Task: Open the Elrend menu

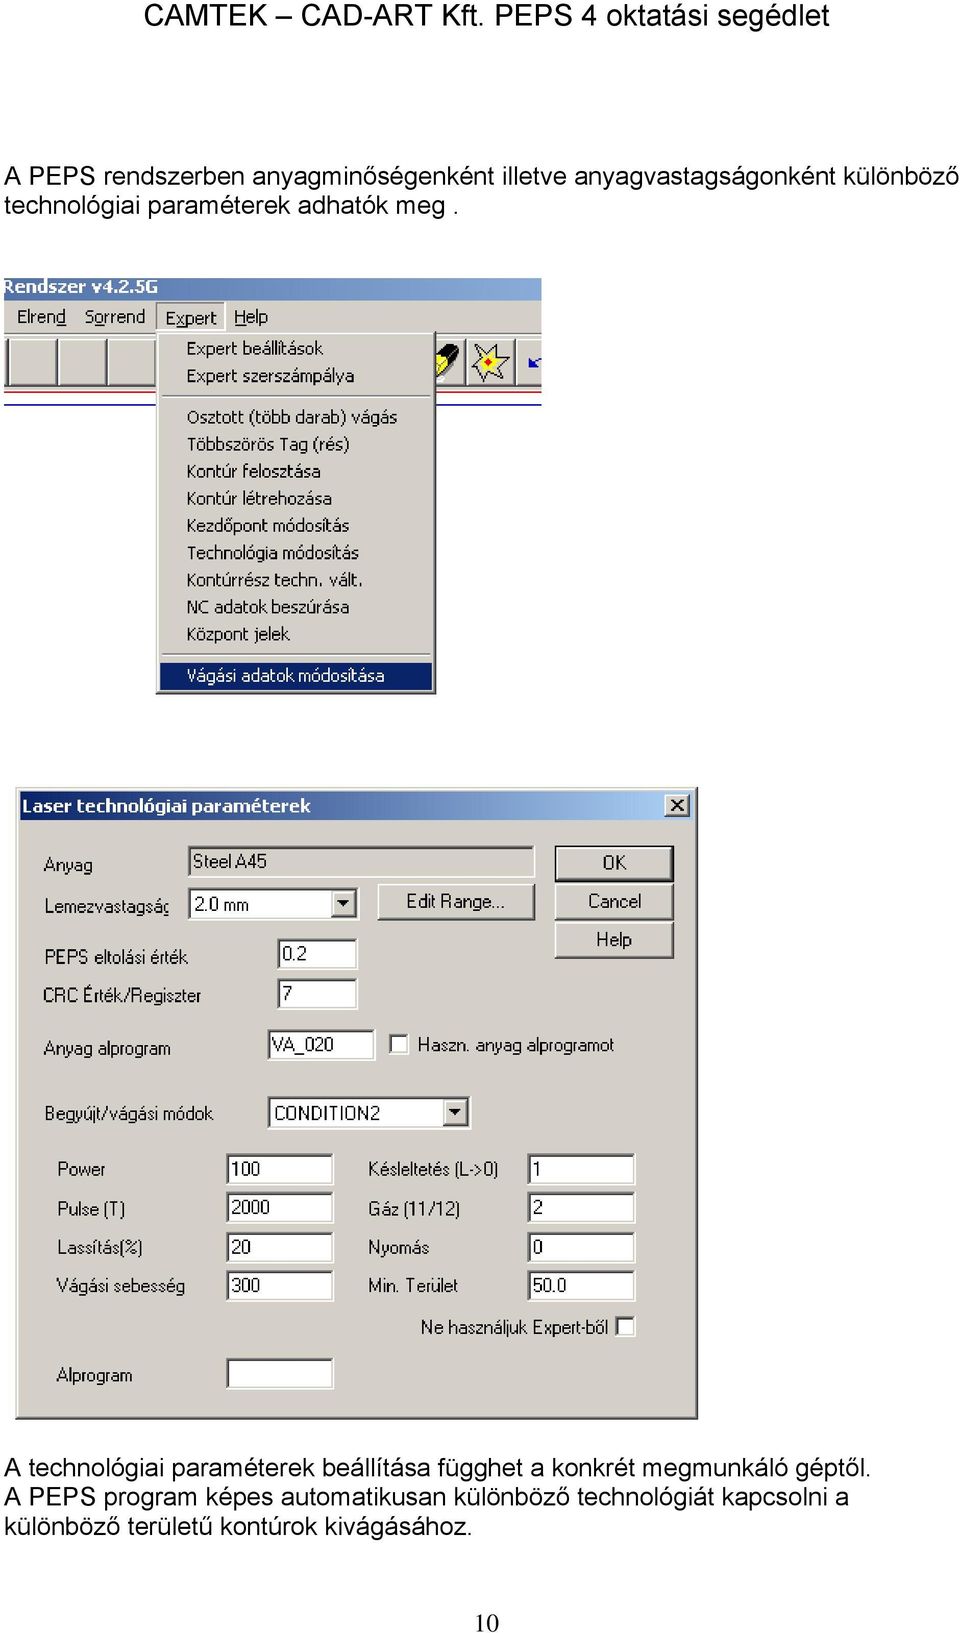Action: pos(41,317)
